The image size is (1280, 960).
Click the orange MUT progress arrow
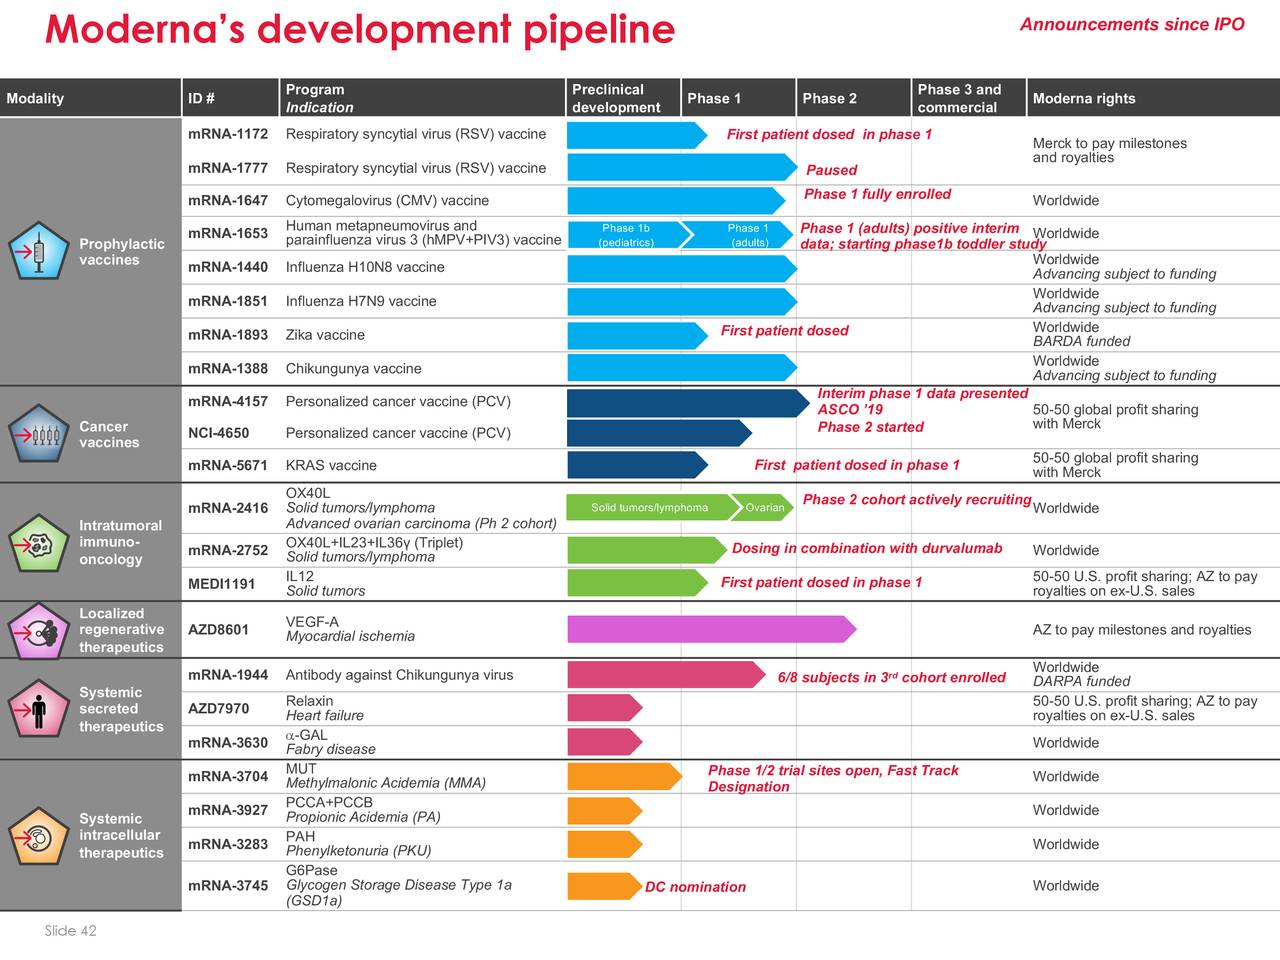(x=625, y=776)
